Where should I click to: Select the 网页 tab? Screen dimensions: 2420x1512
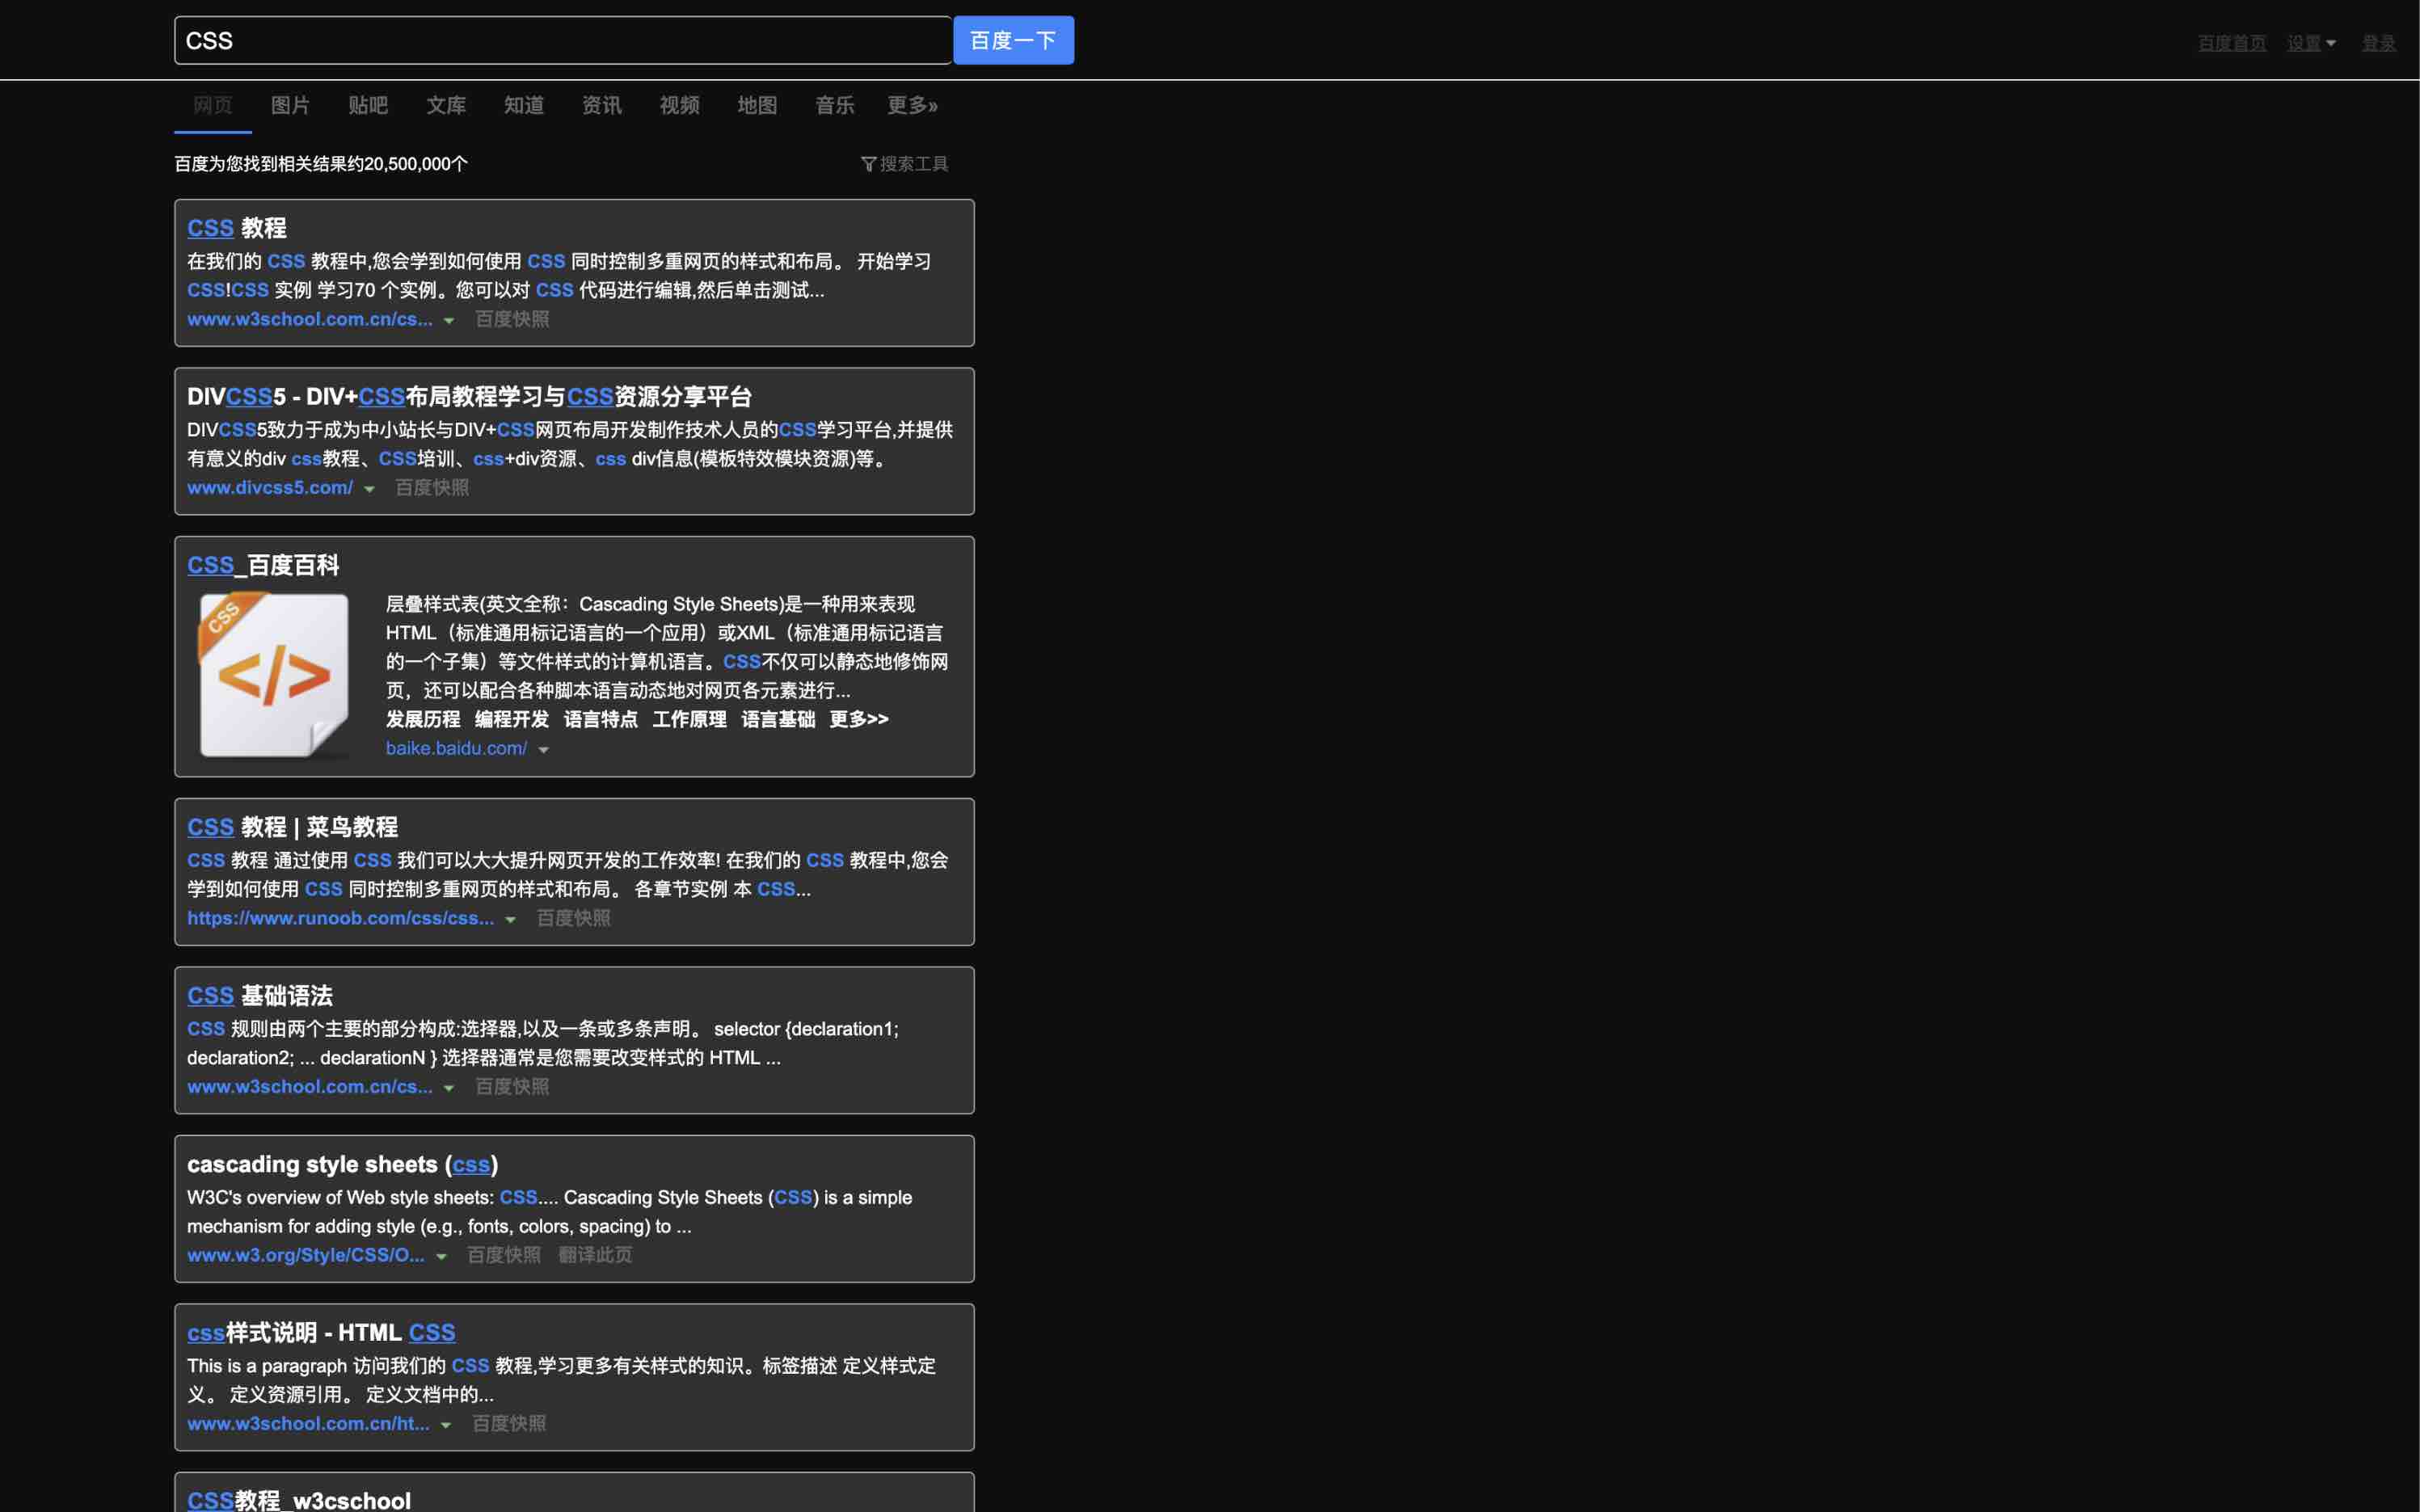point(213,105)
